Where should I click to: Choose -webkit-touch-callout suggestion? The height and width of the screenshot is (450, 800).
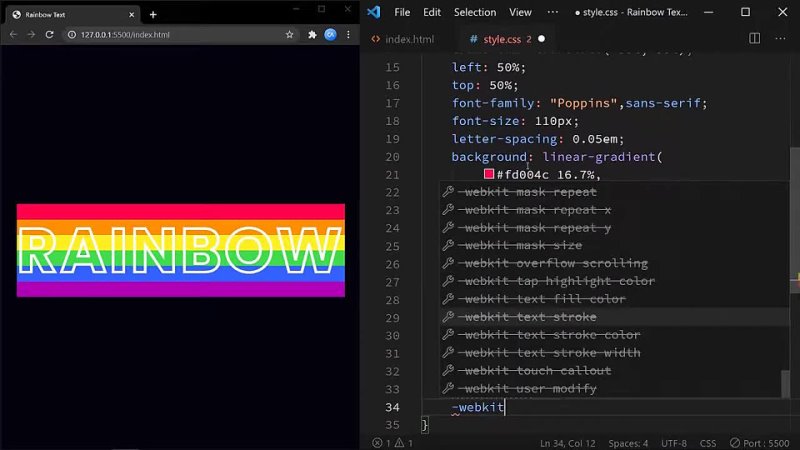(x=614, y=371)
